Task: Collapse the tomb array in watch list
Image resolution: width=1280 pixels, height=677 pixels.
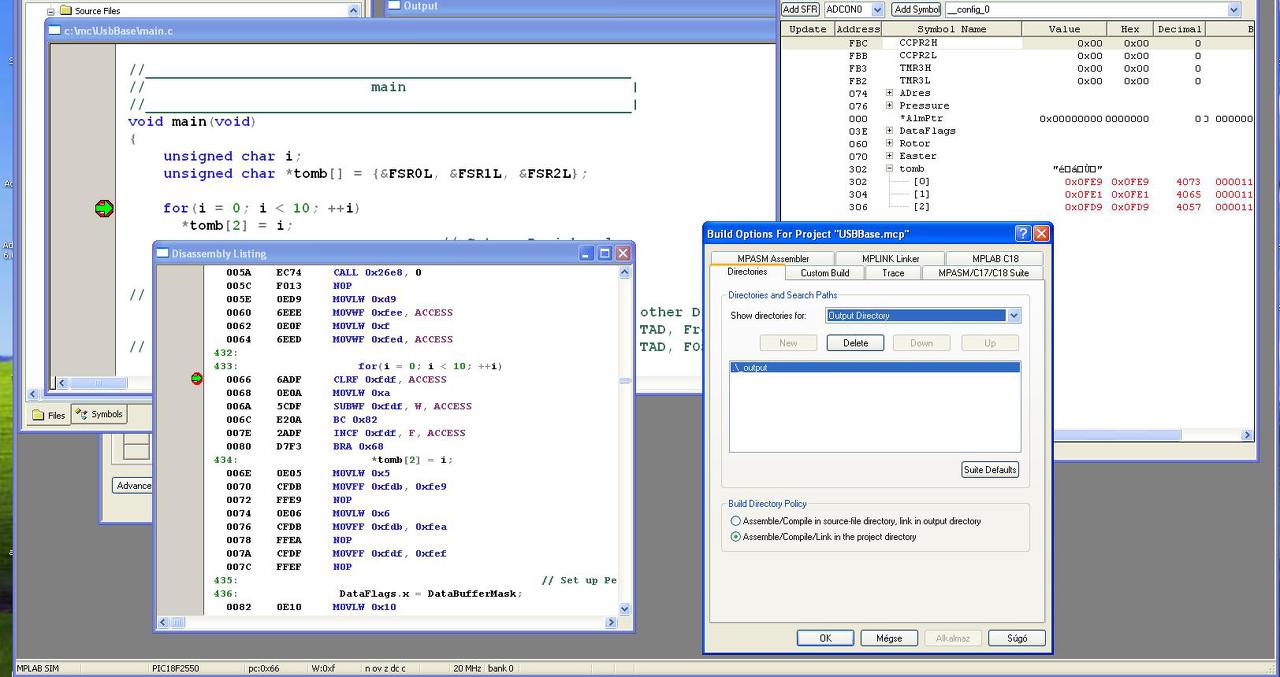Action: [x=889, y=169]
